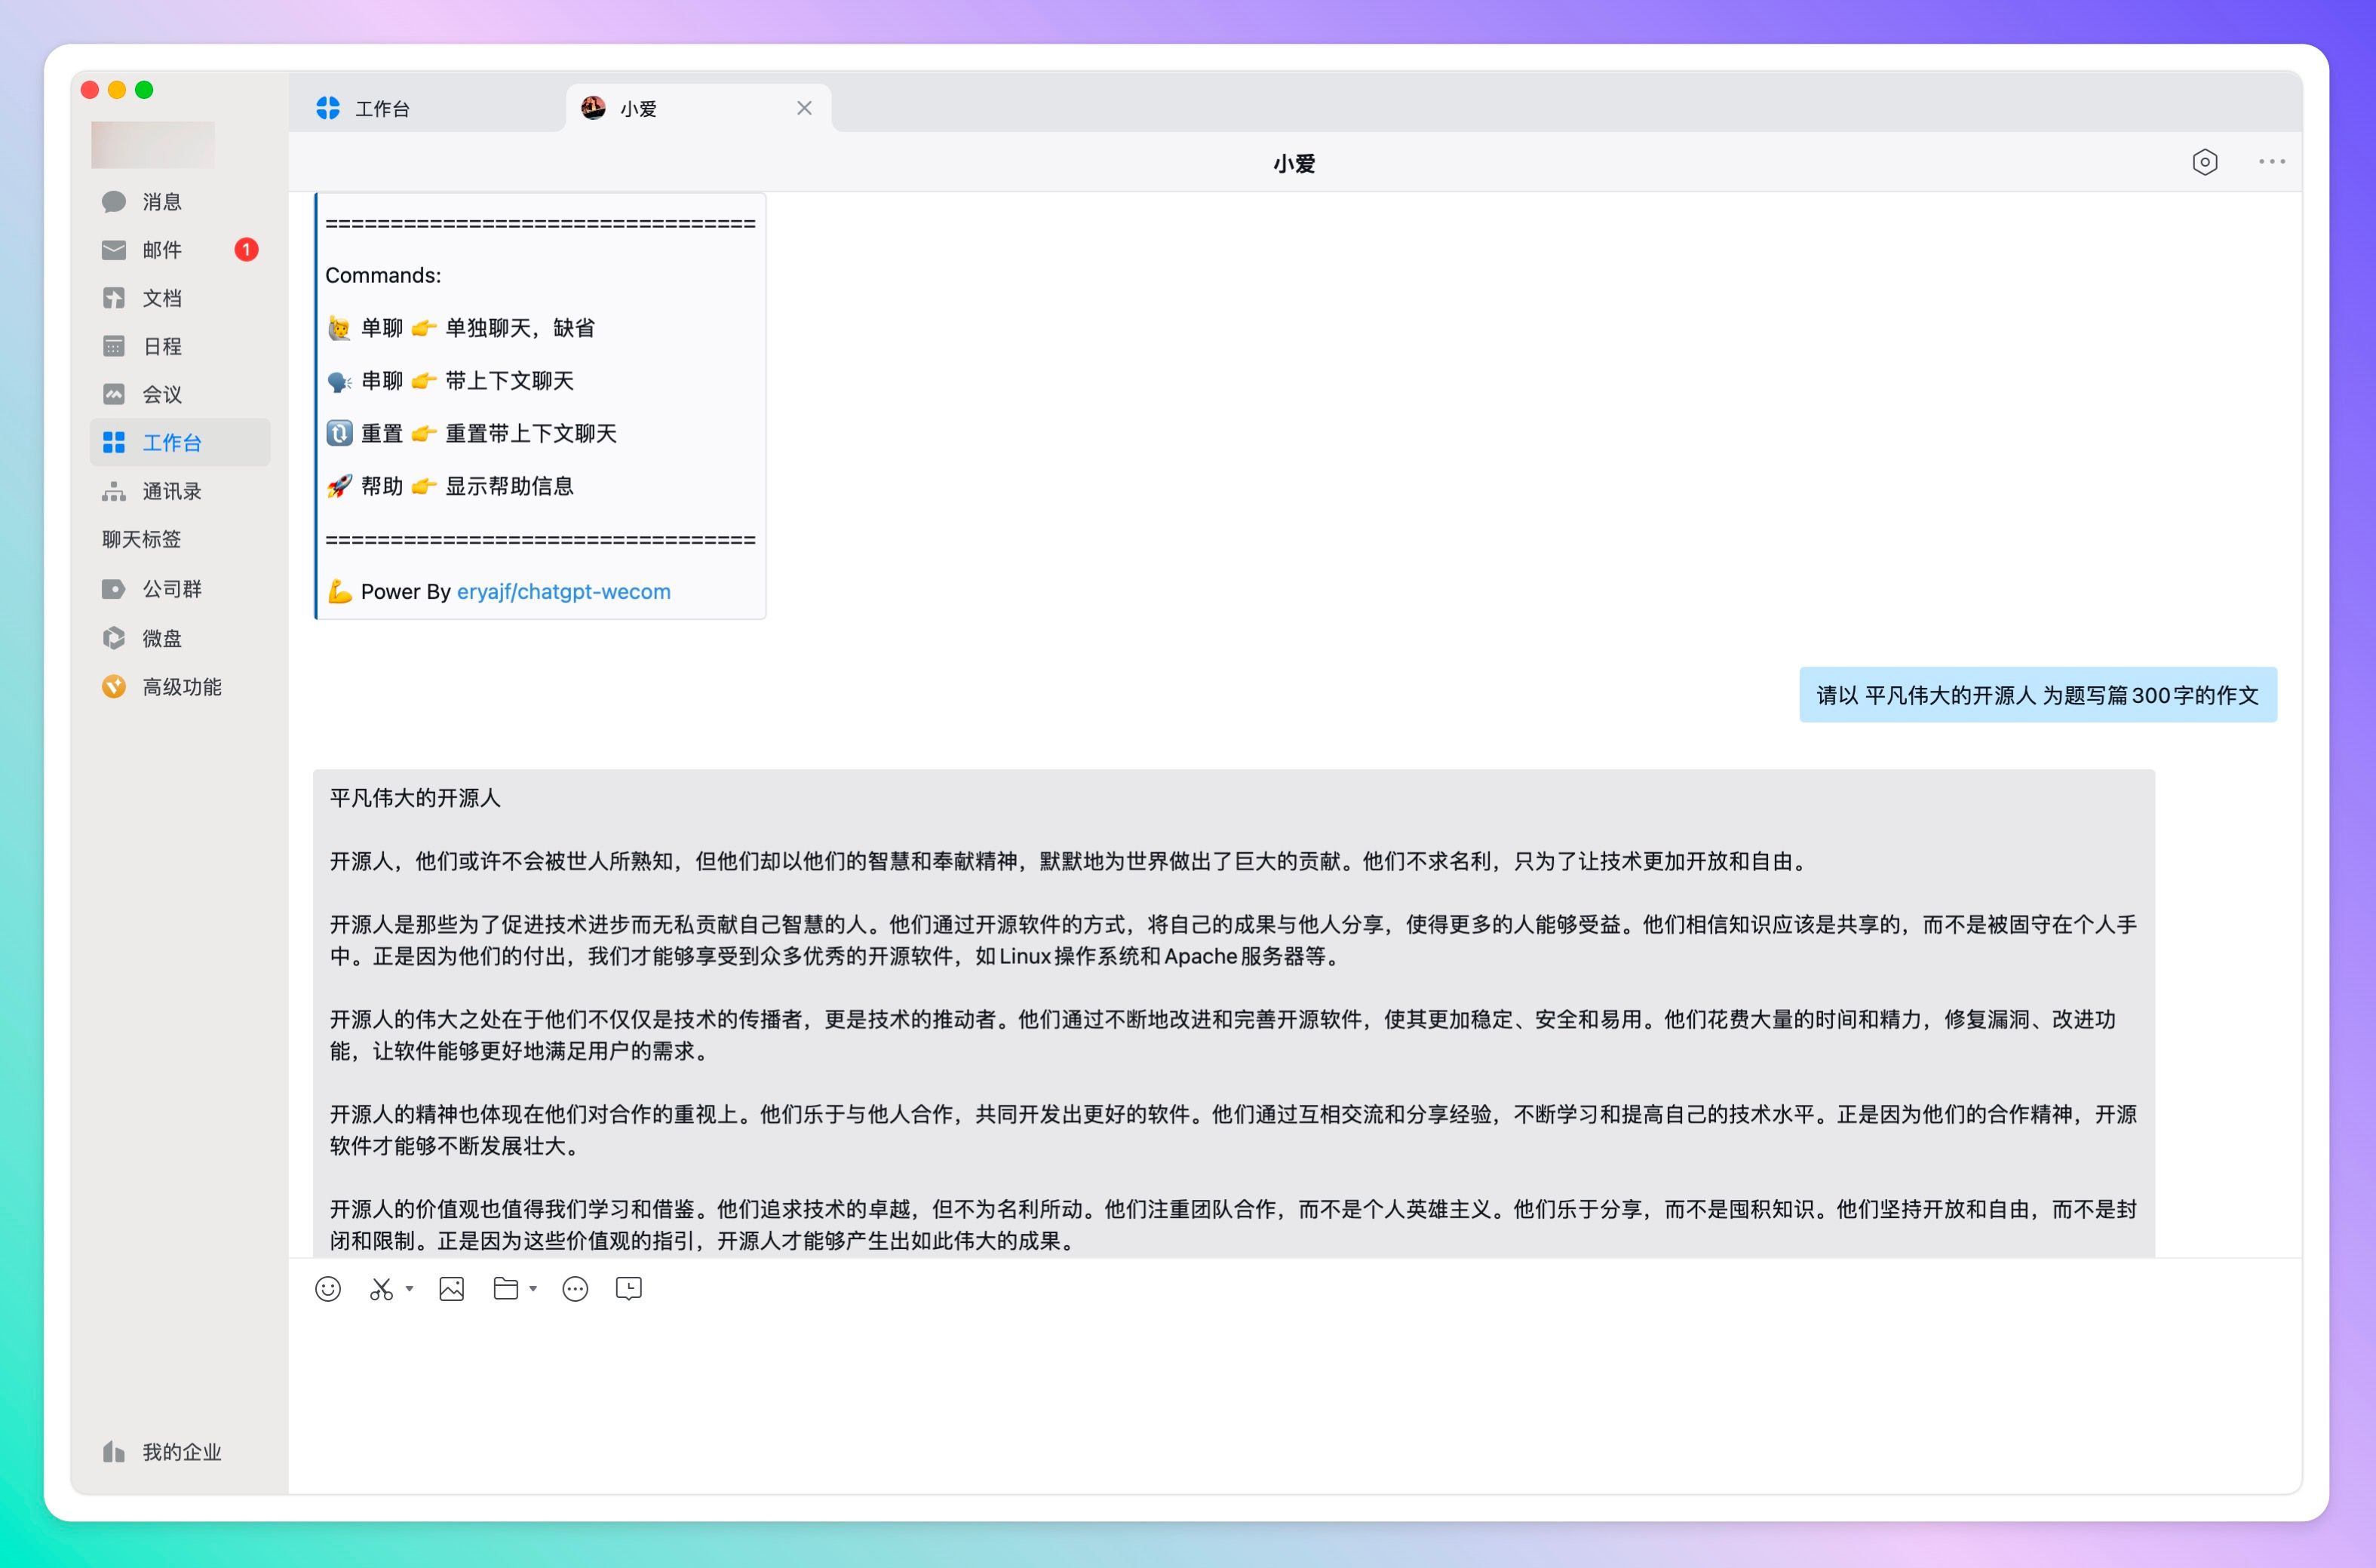
Task: Expand the folder icon dropdown arrow
Action: click(534, 1289)
